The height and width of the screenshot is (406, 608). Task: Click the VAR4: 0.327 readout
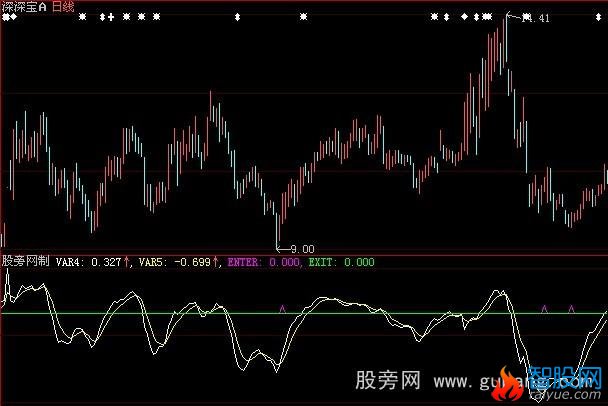pyautogui.click(x=88, y=262)
